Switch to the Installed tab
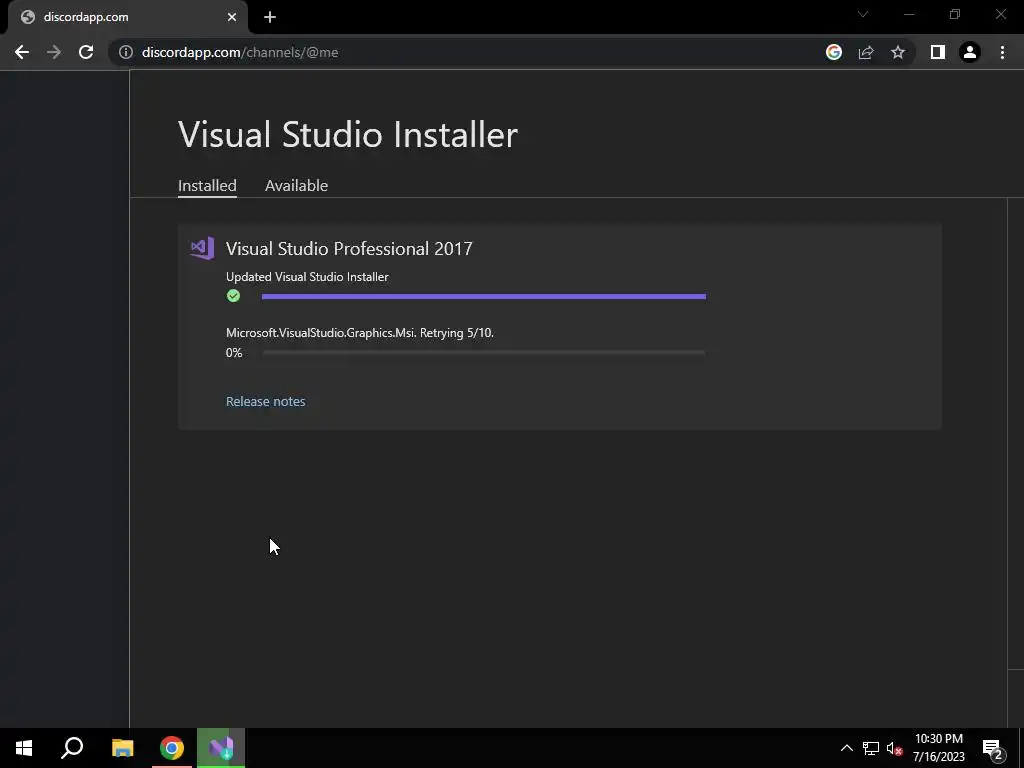 pos(207,185)
